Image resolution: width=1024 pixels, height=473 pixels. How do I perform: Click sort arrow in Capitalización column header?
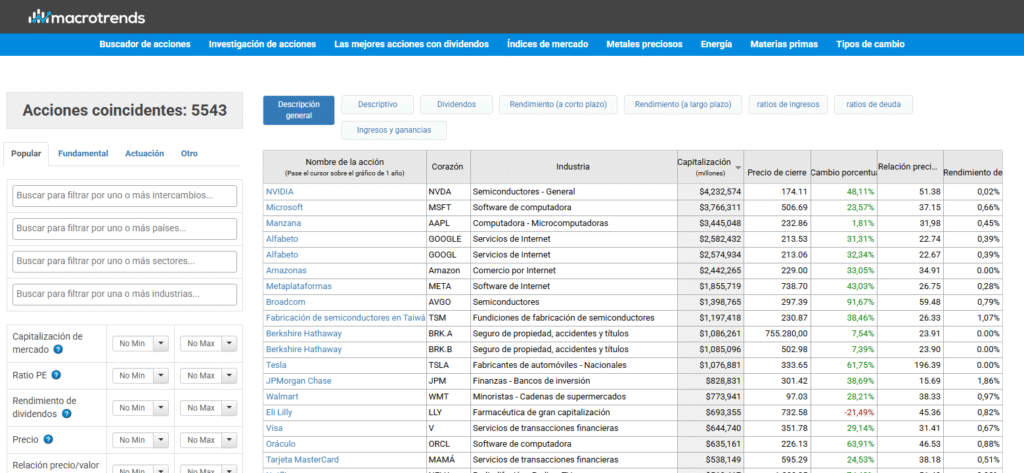coord(738,168)
